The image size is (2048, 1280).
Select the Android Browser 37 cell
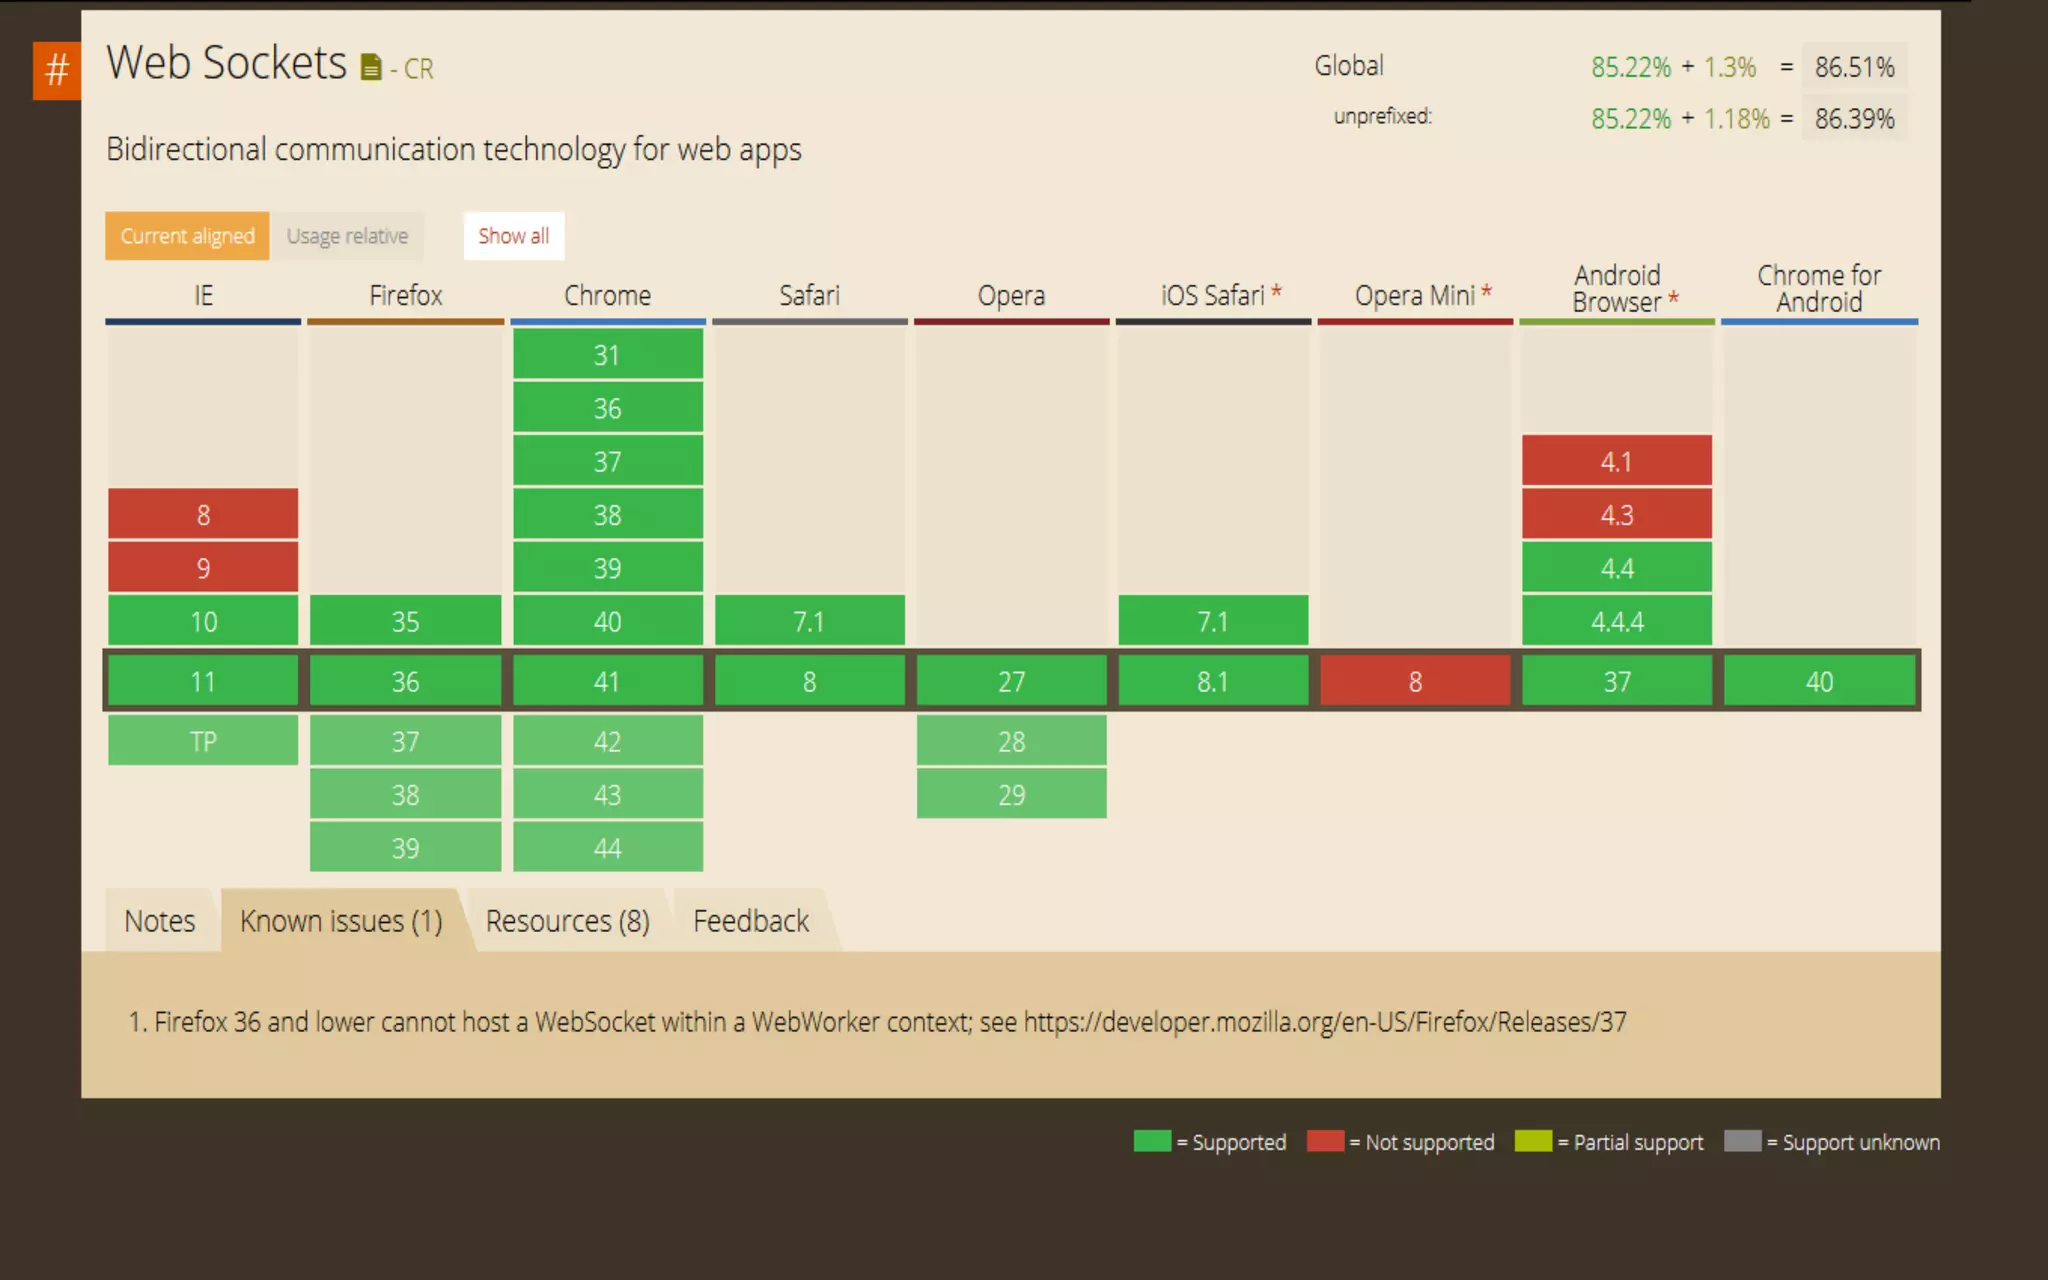click(x=1617, y=681)
